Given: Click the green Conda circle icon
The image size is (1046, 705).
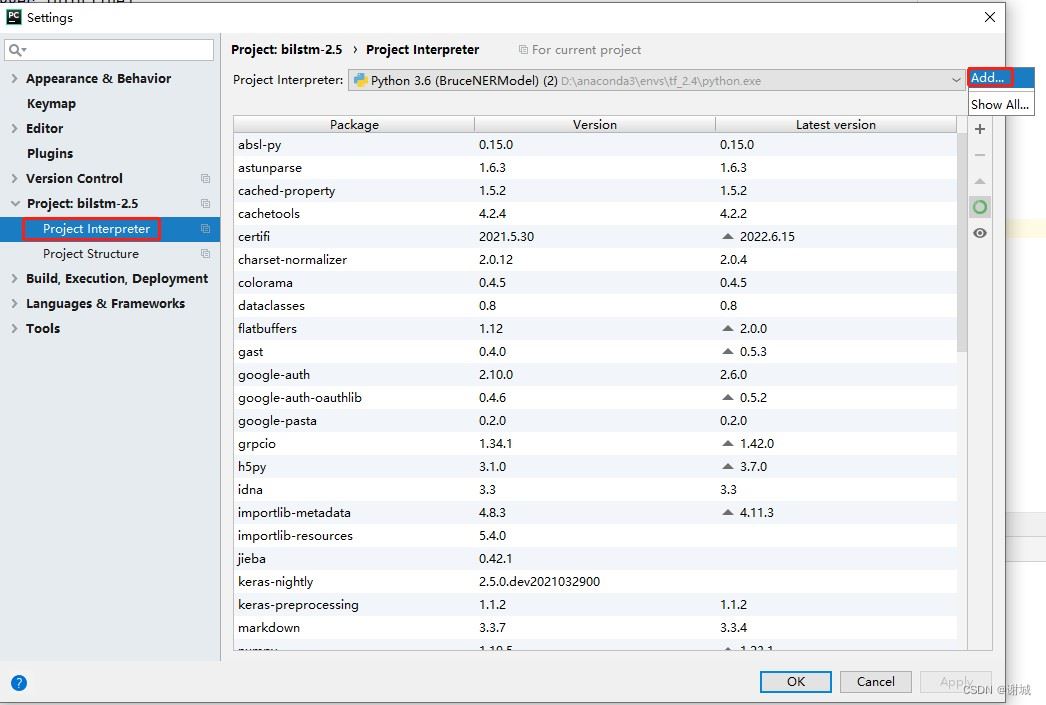Looking at the screenshot, I should [x=980, y=207].
